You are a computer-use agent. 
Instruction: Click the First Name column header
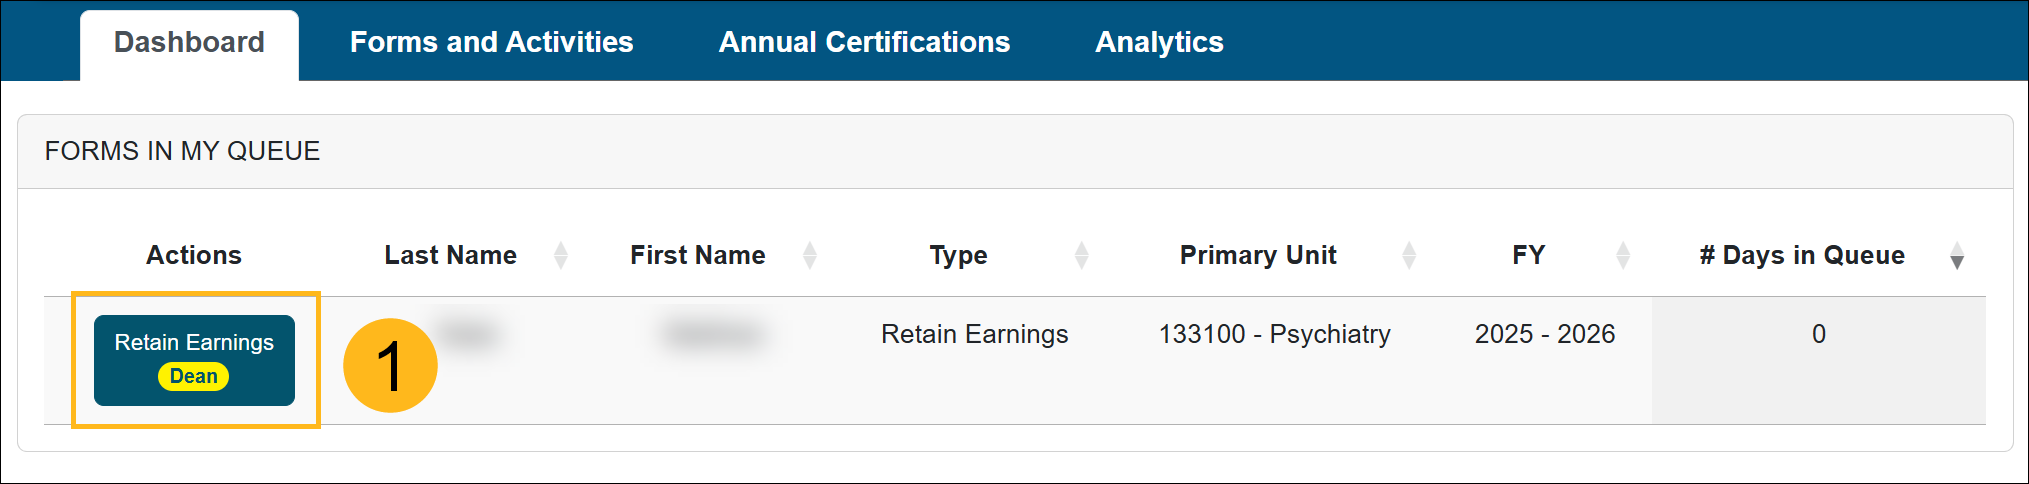click(x=697, y=256)
